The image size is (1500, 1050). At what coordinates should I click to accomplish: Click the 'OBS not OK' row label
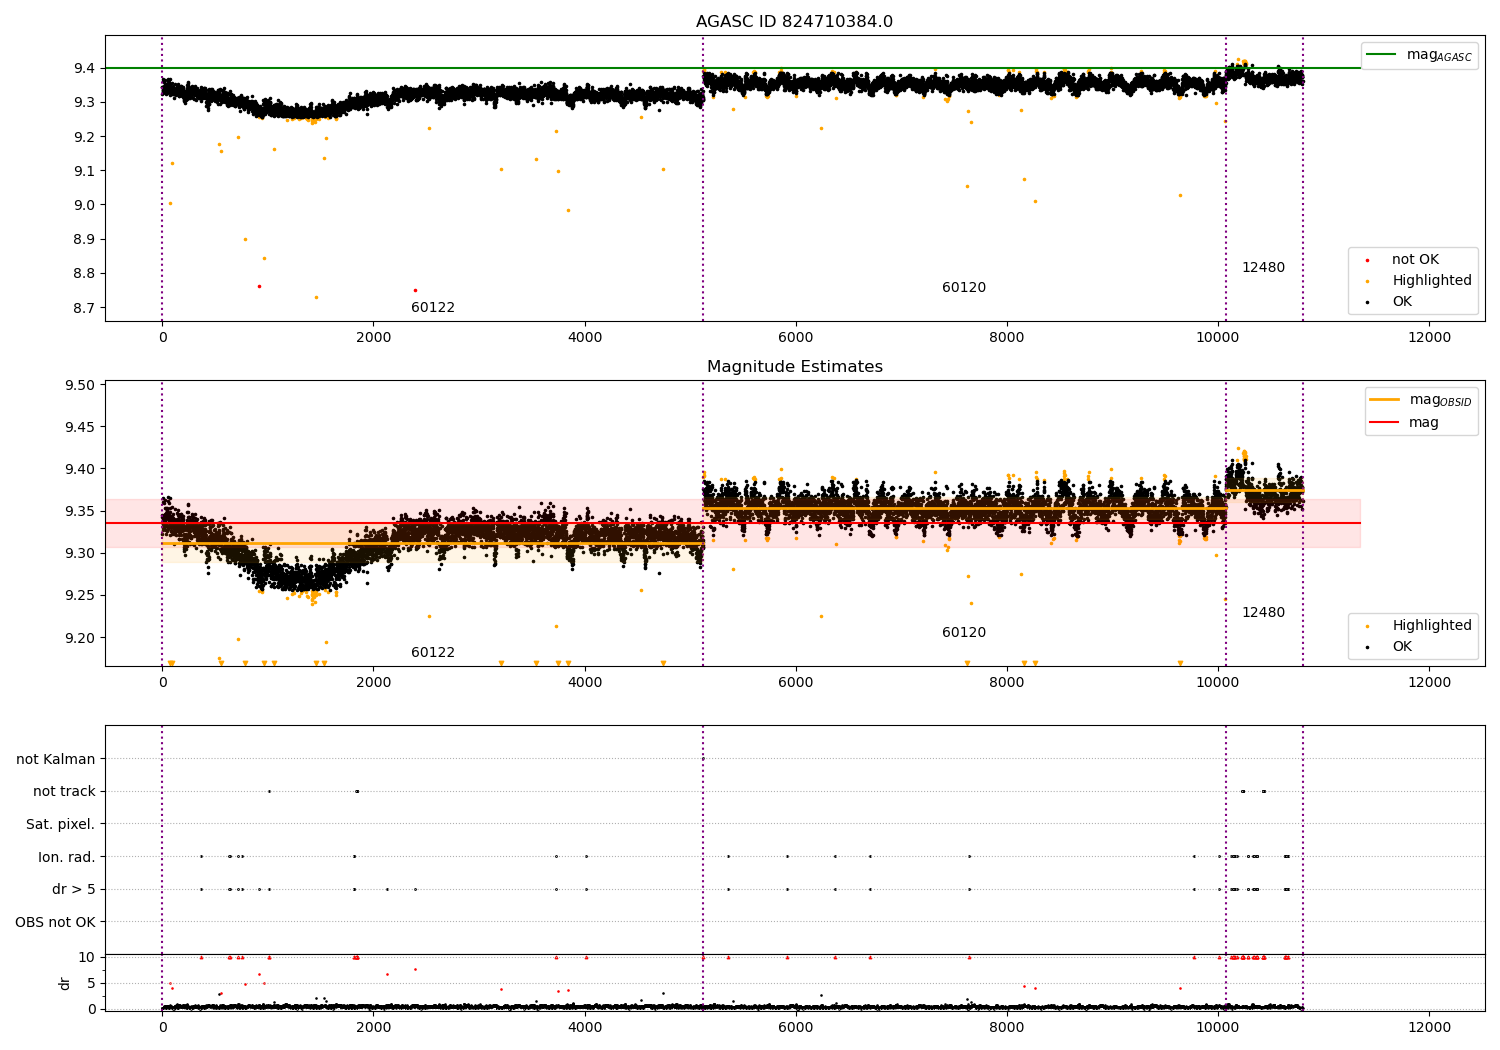click(56, 923)
